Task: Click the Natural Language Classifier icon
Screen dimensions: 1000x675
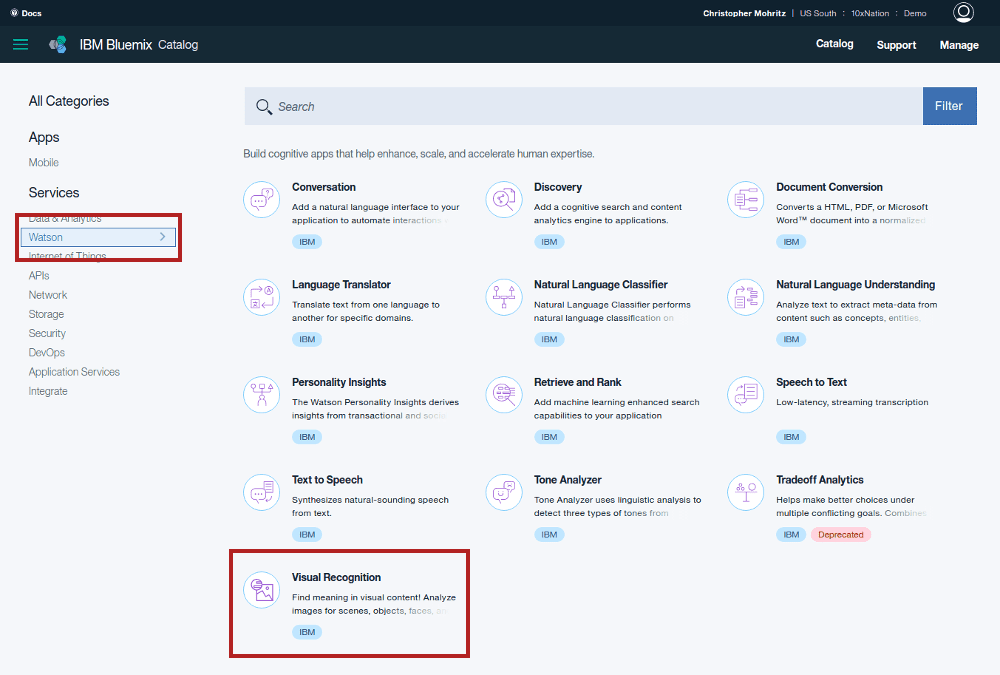Action: (504, 297)
